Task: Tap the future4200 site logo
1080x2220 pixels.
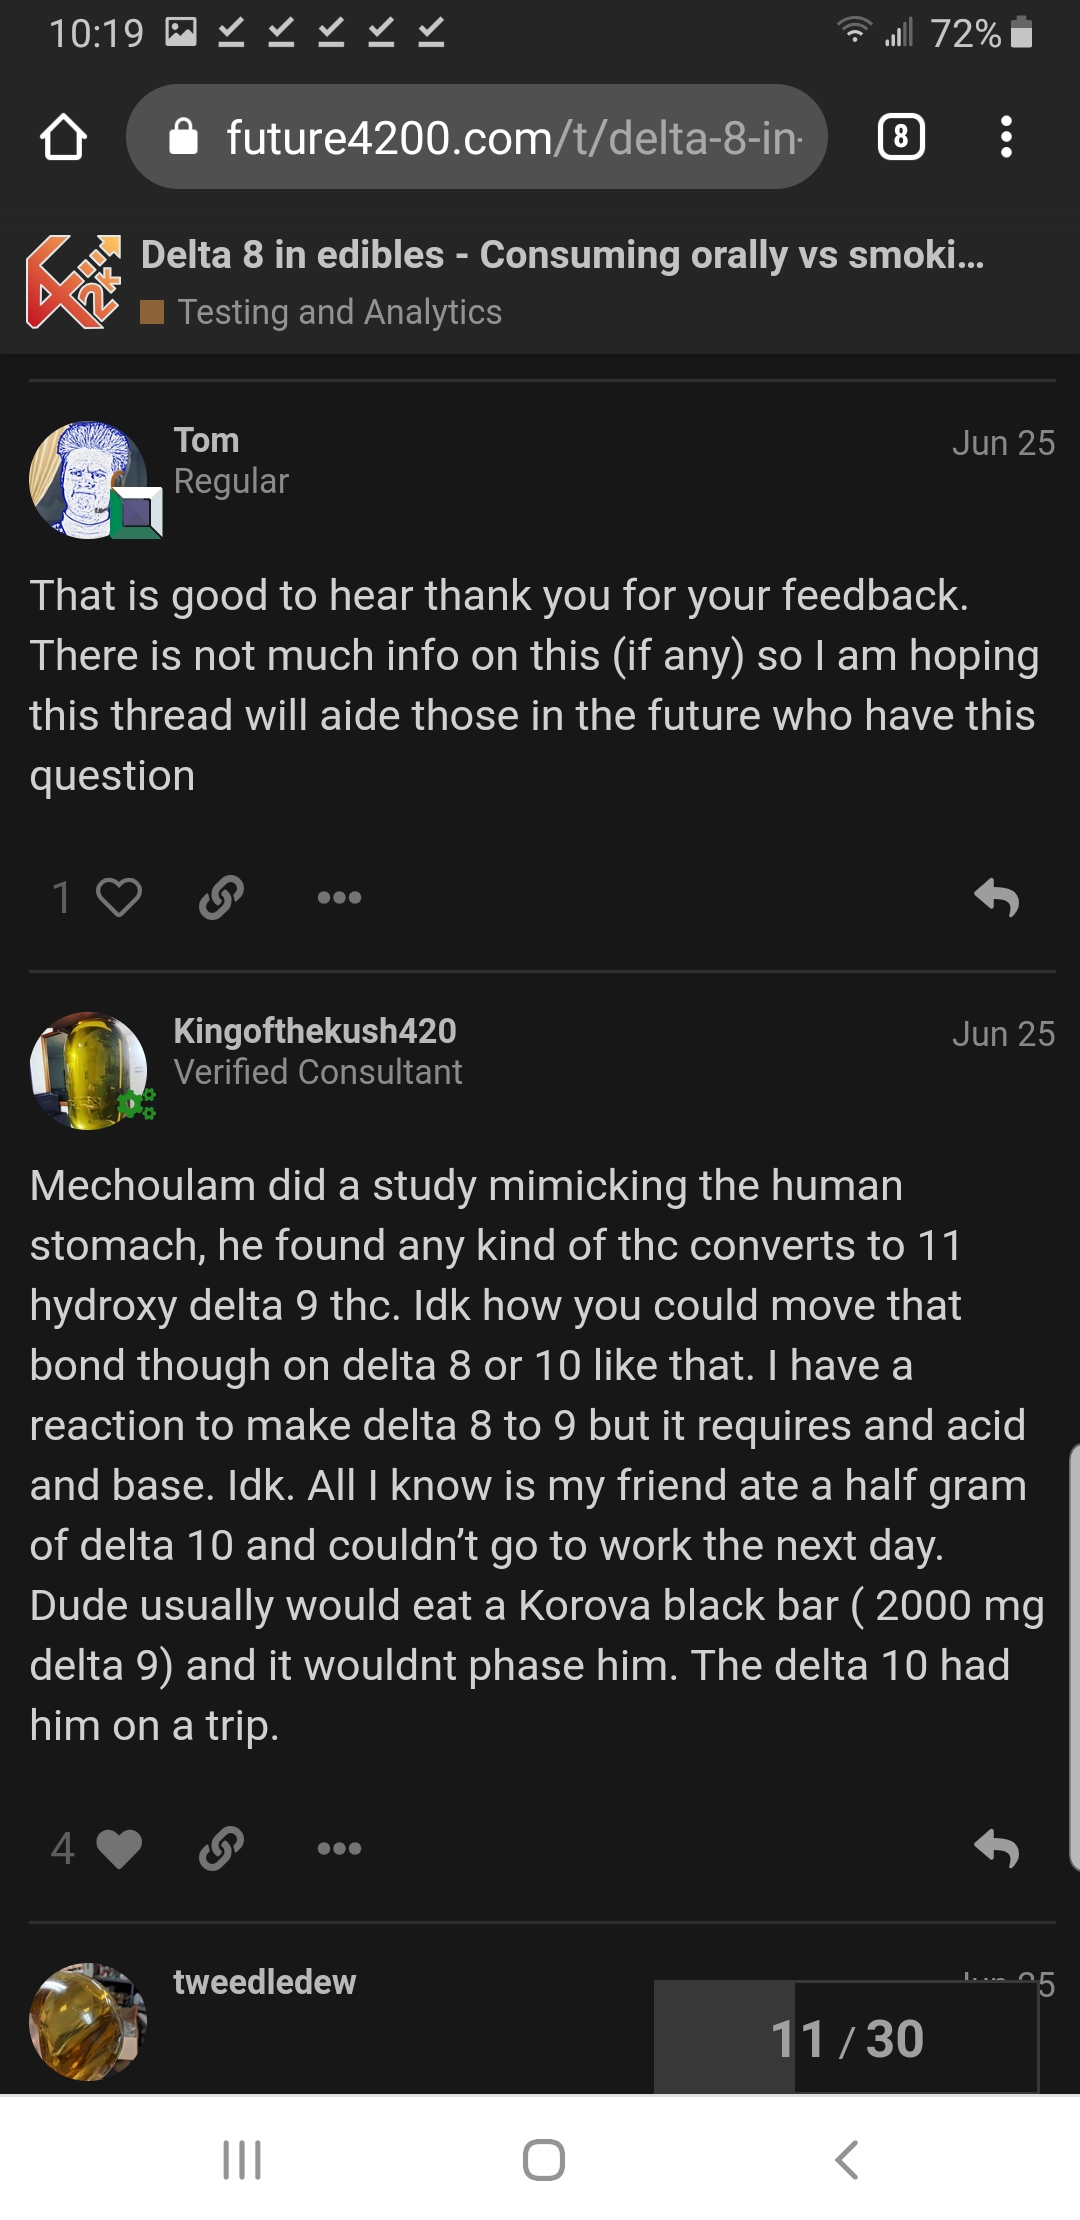Action: [x=73, y=282]
